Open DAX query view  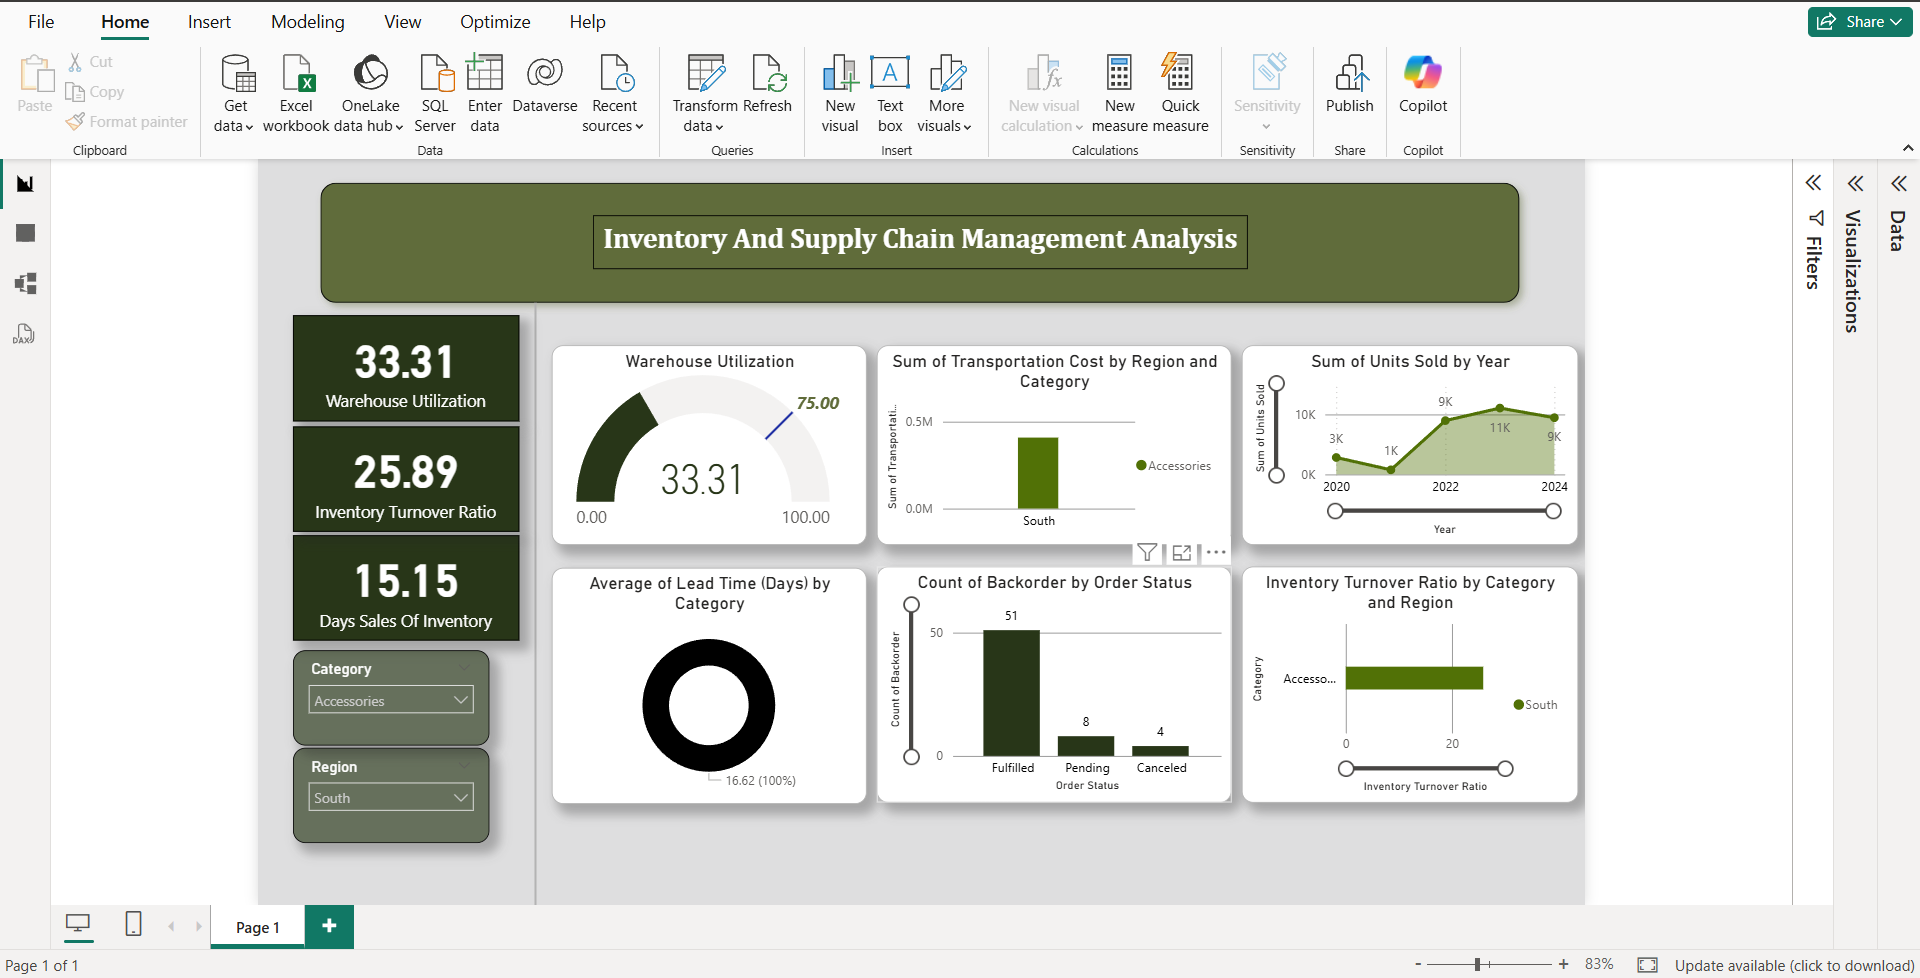pos(25,334)
